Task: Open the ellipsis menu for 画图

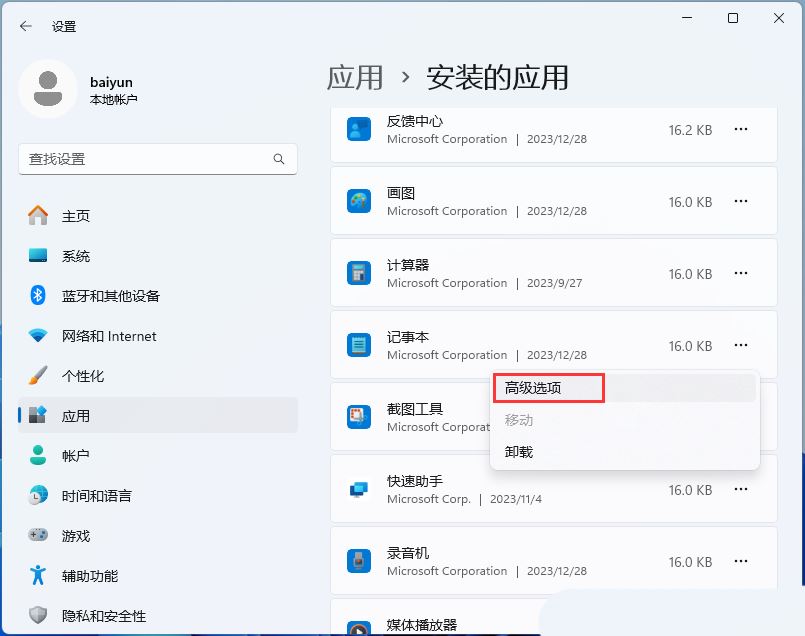Action: (741, 201)
